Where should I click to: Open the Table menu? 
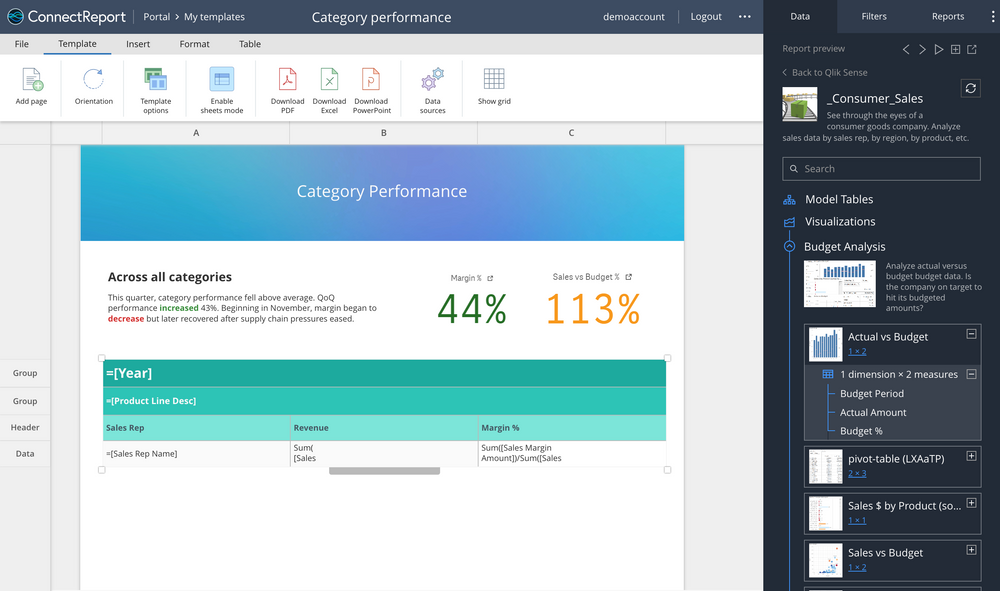(x=249, y=44)
